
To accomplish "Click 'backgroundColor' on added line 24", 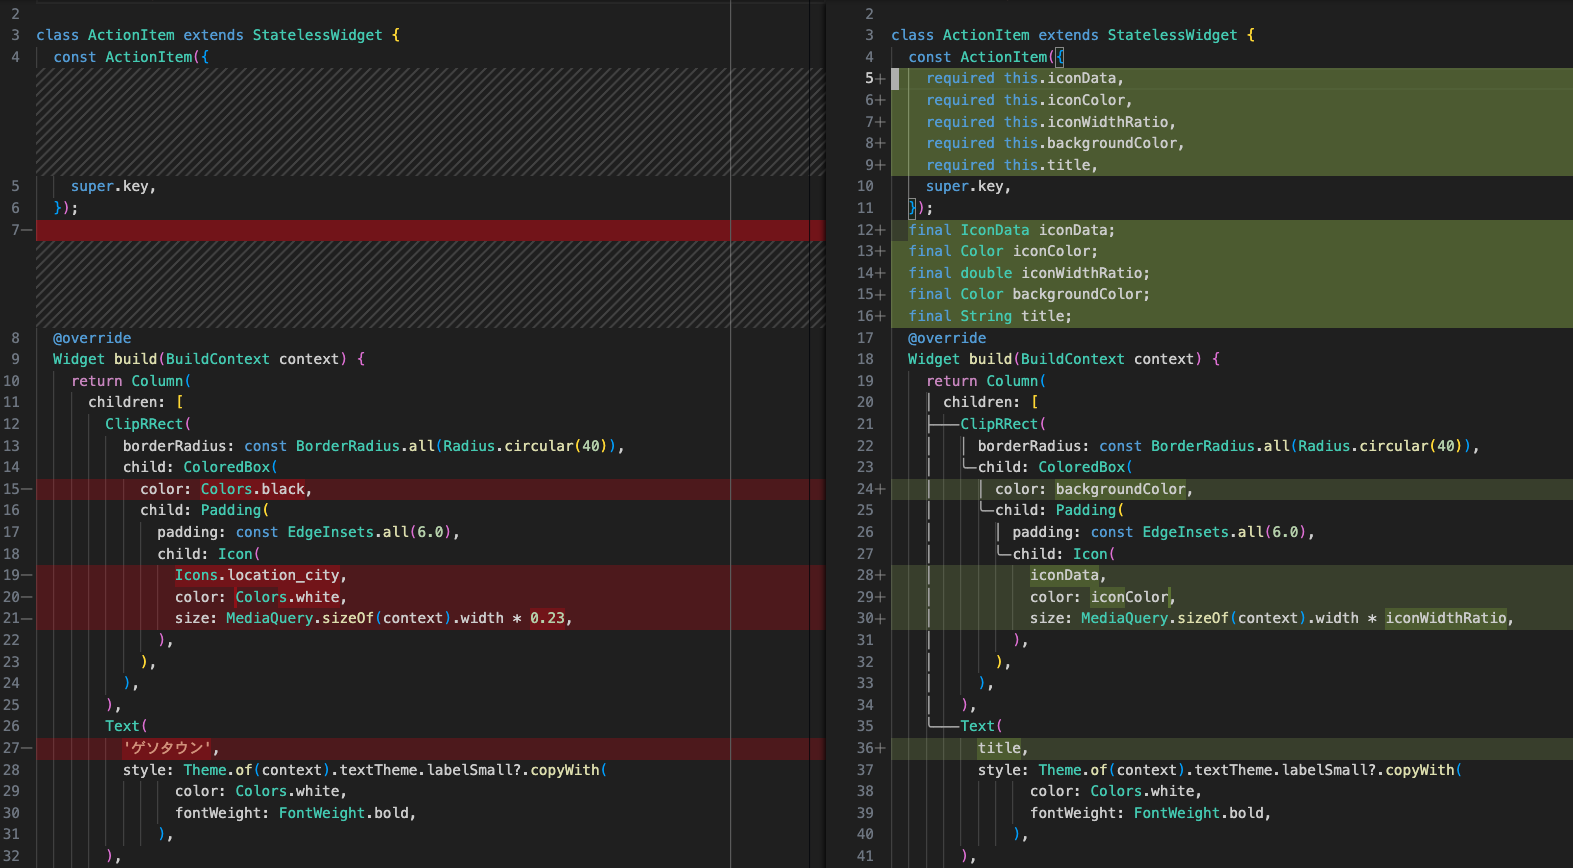I will pos(1120,489).
